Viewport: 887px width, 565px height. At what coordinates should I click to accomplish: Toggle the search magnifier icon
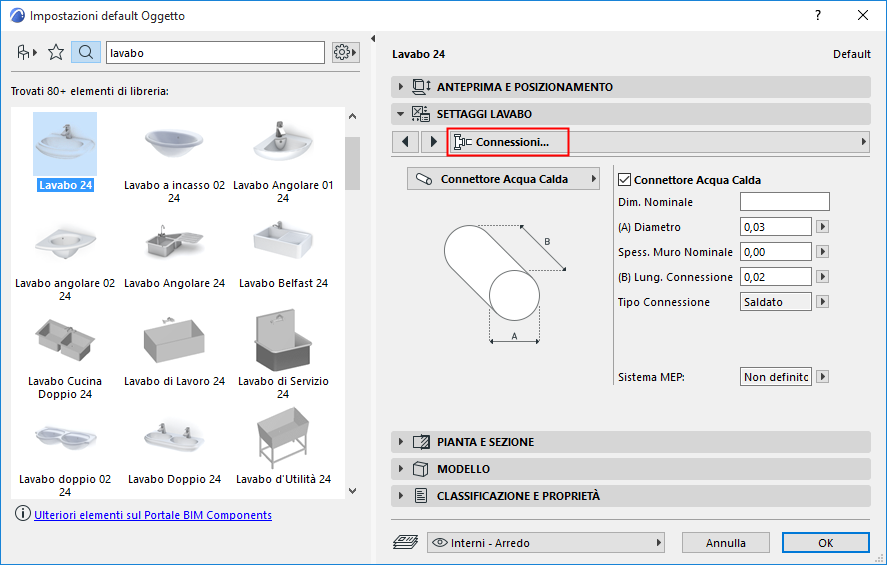86,53
